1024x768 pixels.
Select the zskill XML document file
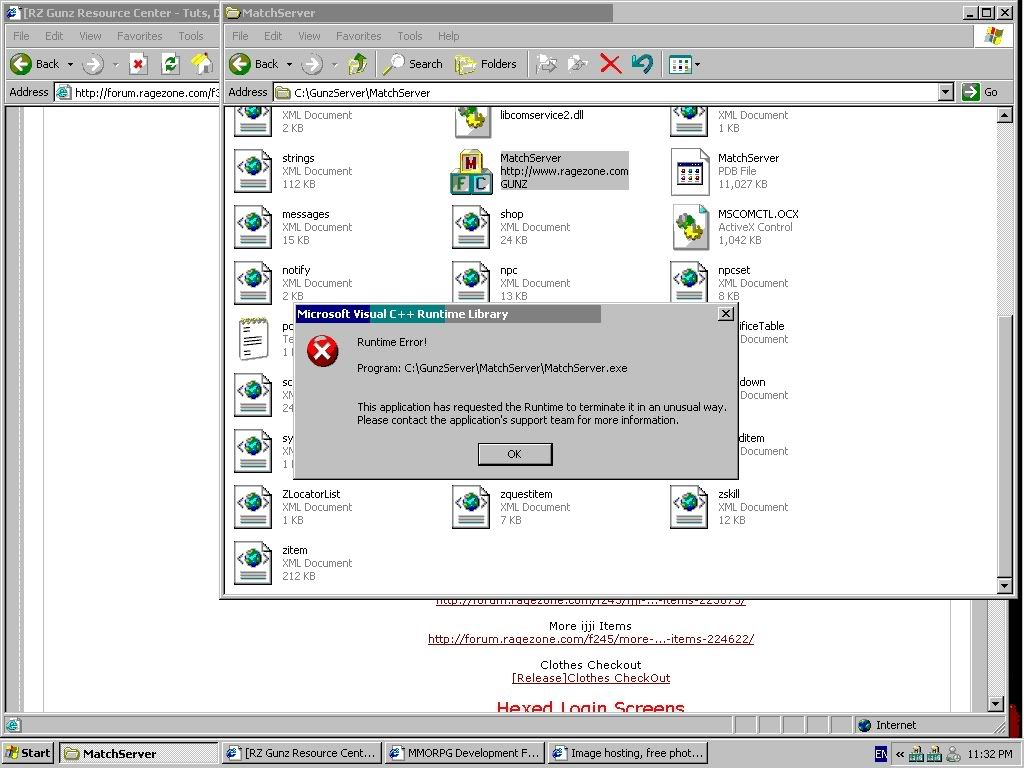click(x=690, y=507)
